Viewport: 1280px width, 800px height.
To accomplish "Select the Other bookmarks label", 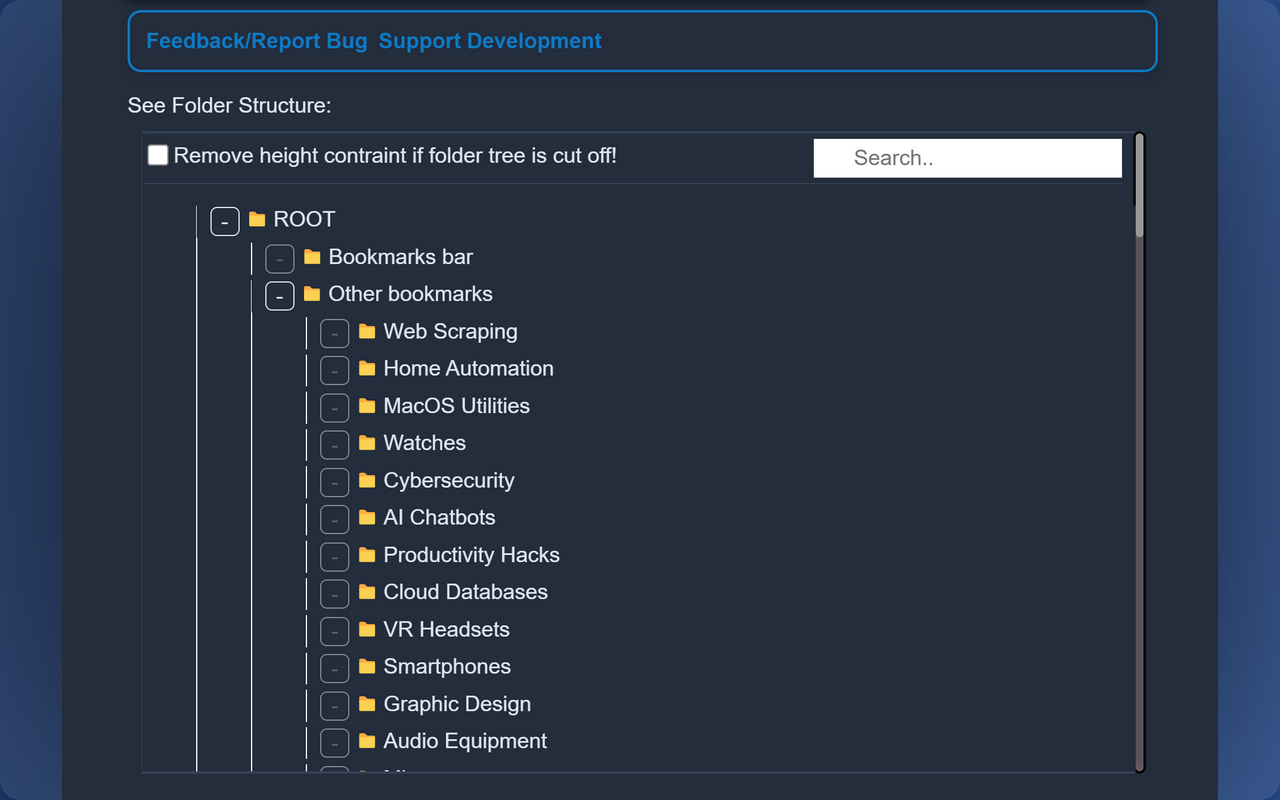I will [x=411, y=294].
